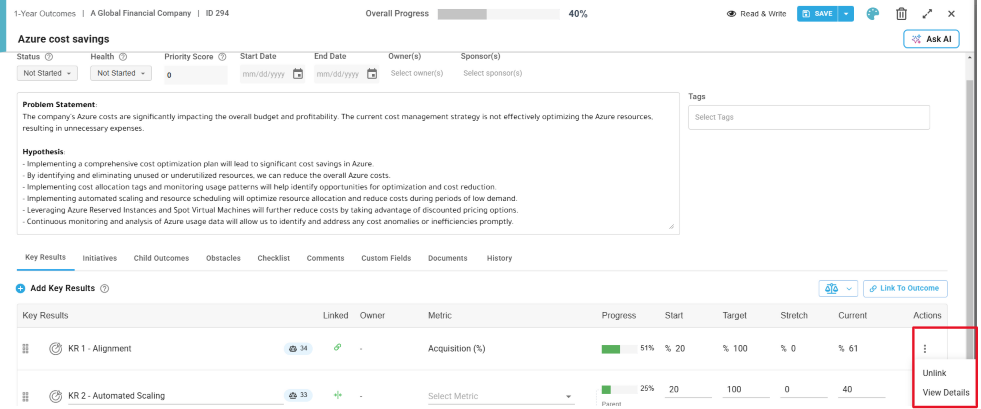Click the Start Date mm/dd/yyyy field
The height and width of the screenshot is (409, 981).
coord(266,74)
